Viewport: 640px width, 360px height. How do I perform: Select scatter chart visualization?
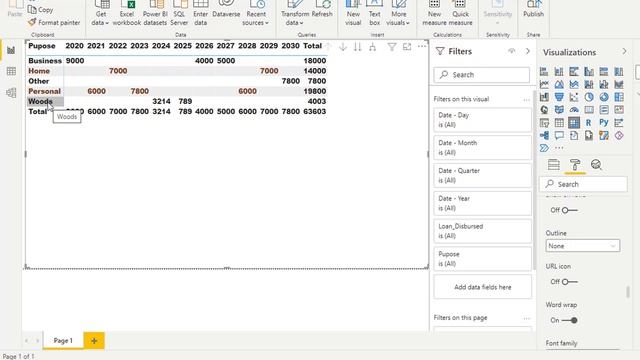pos(574,97)
